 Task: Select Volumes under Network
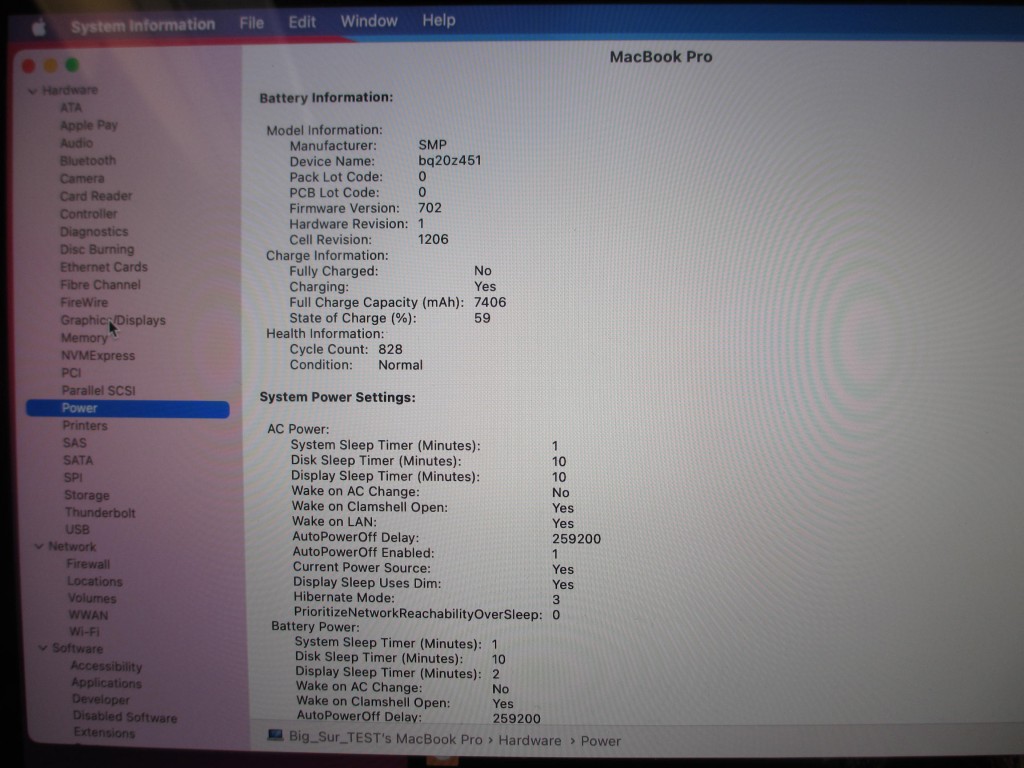(x=92, y=598)
